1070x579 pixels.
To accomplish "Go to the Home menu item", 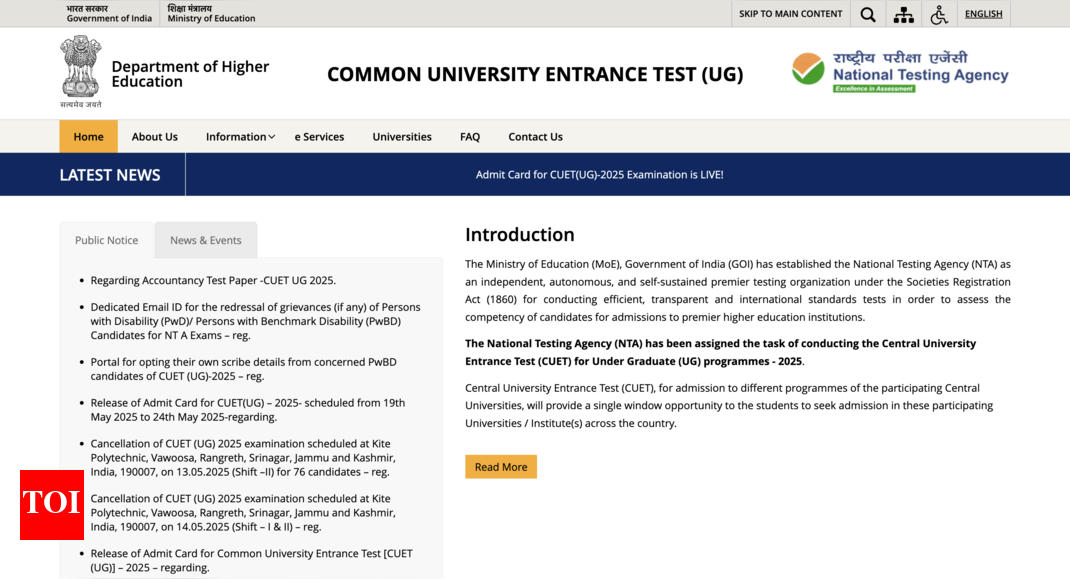I will (89, 137).
